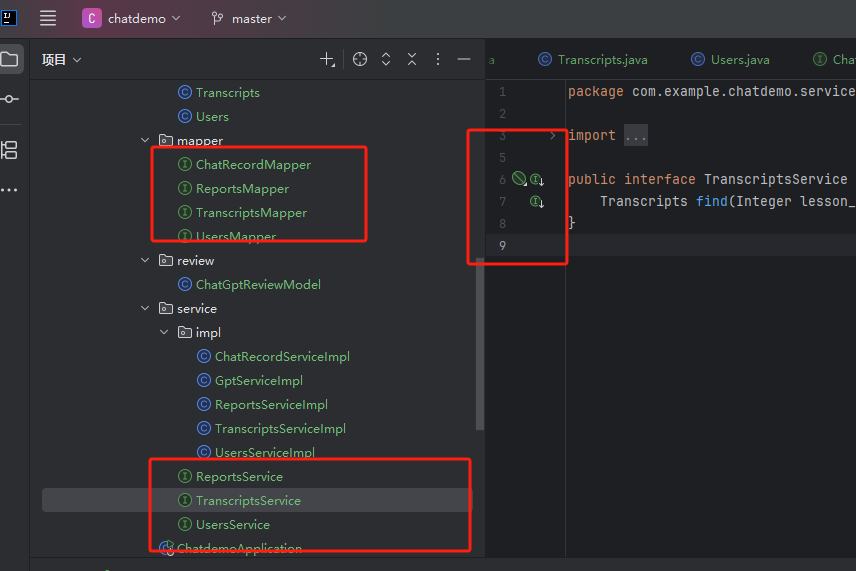
Task: Switch to the Transcripts.java tab
Action: pos(593,60)
